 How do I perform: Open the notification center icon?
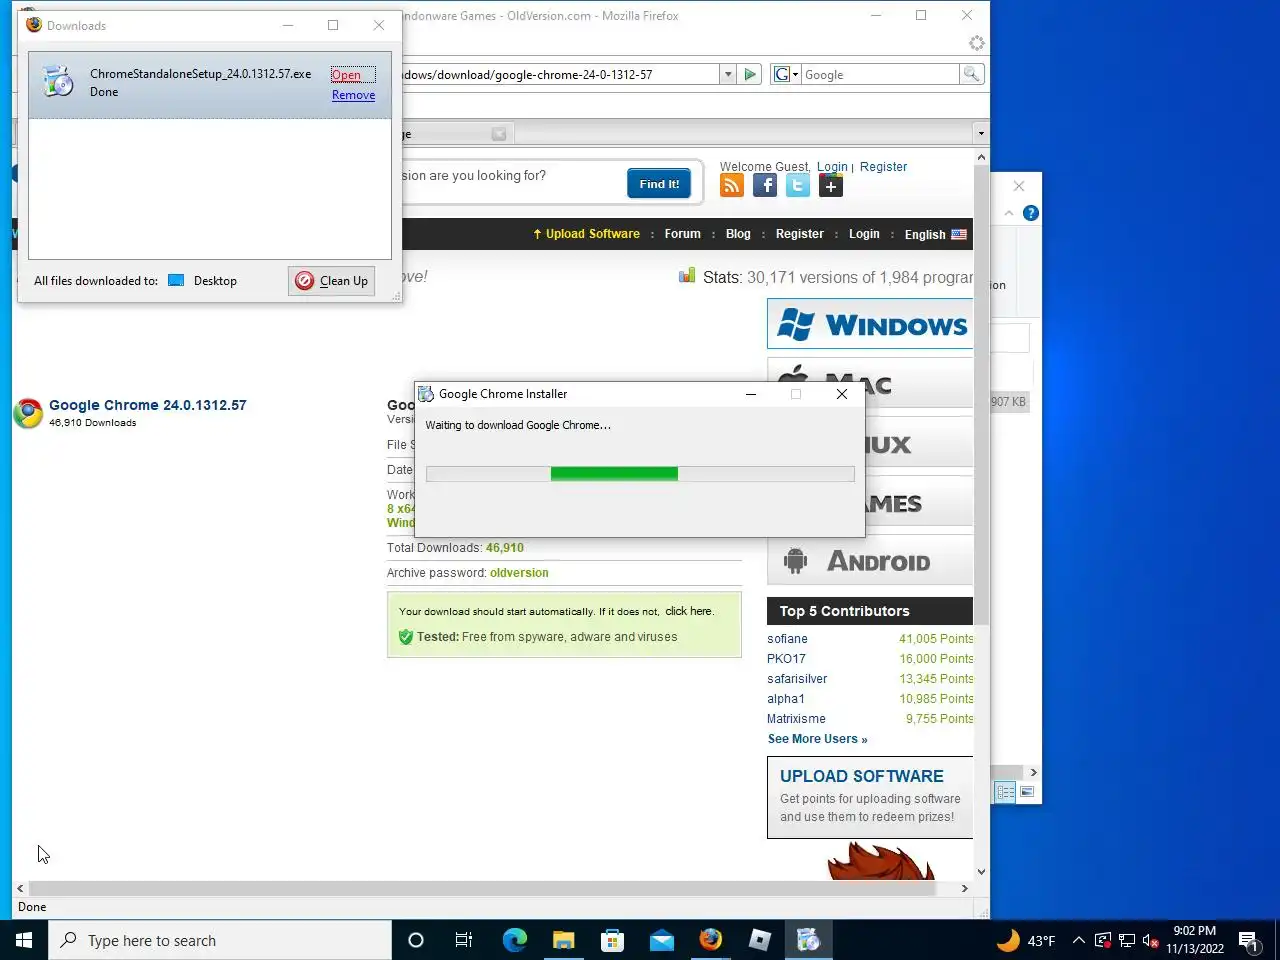tap(1248, 940)
